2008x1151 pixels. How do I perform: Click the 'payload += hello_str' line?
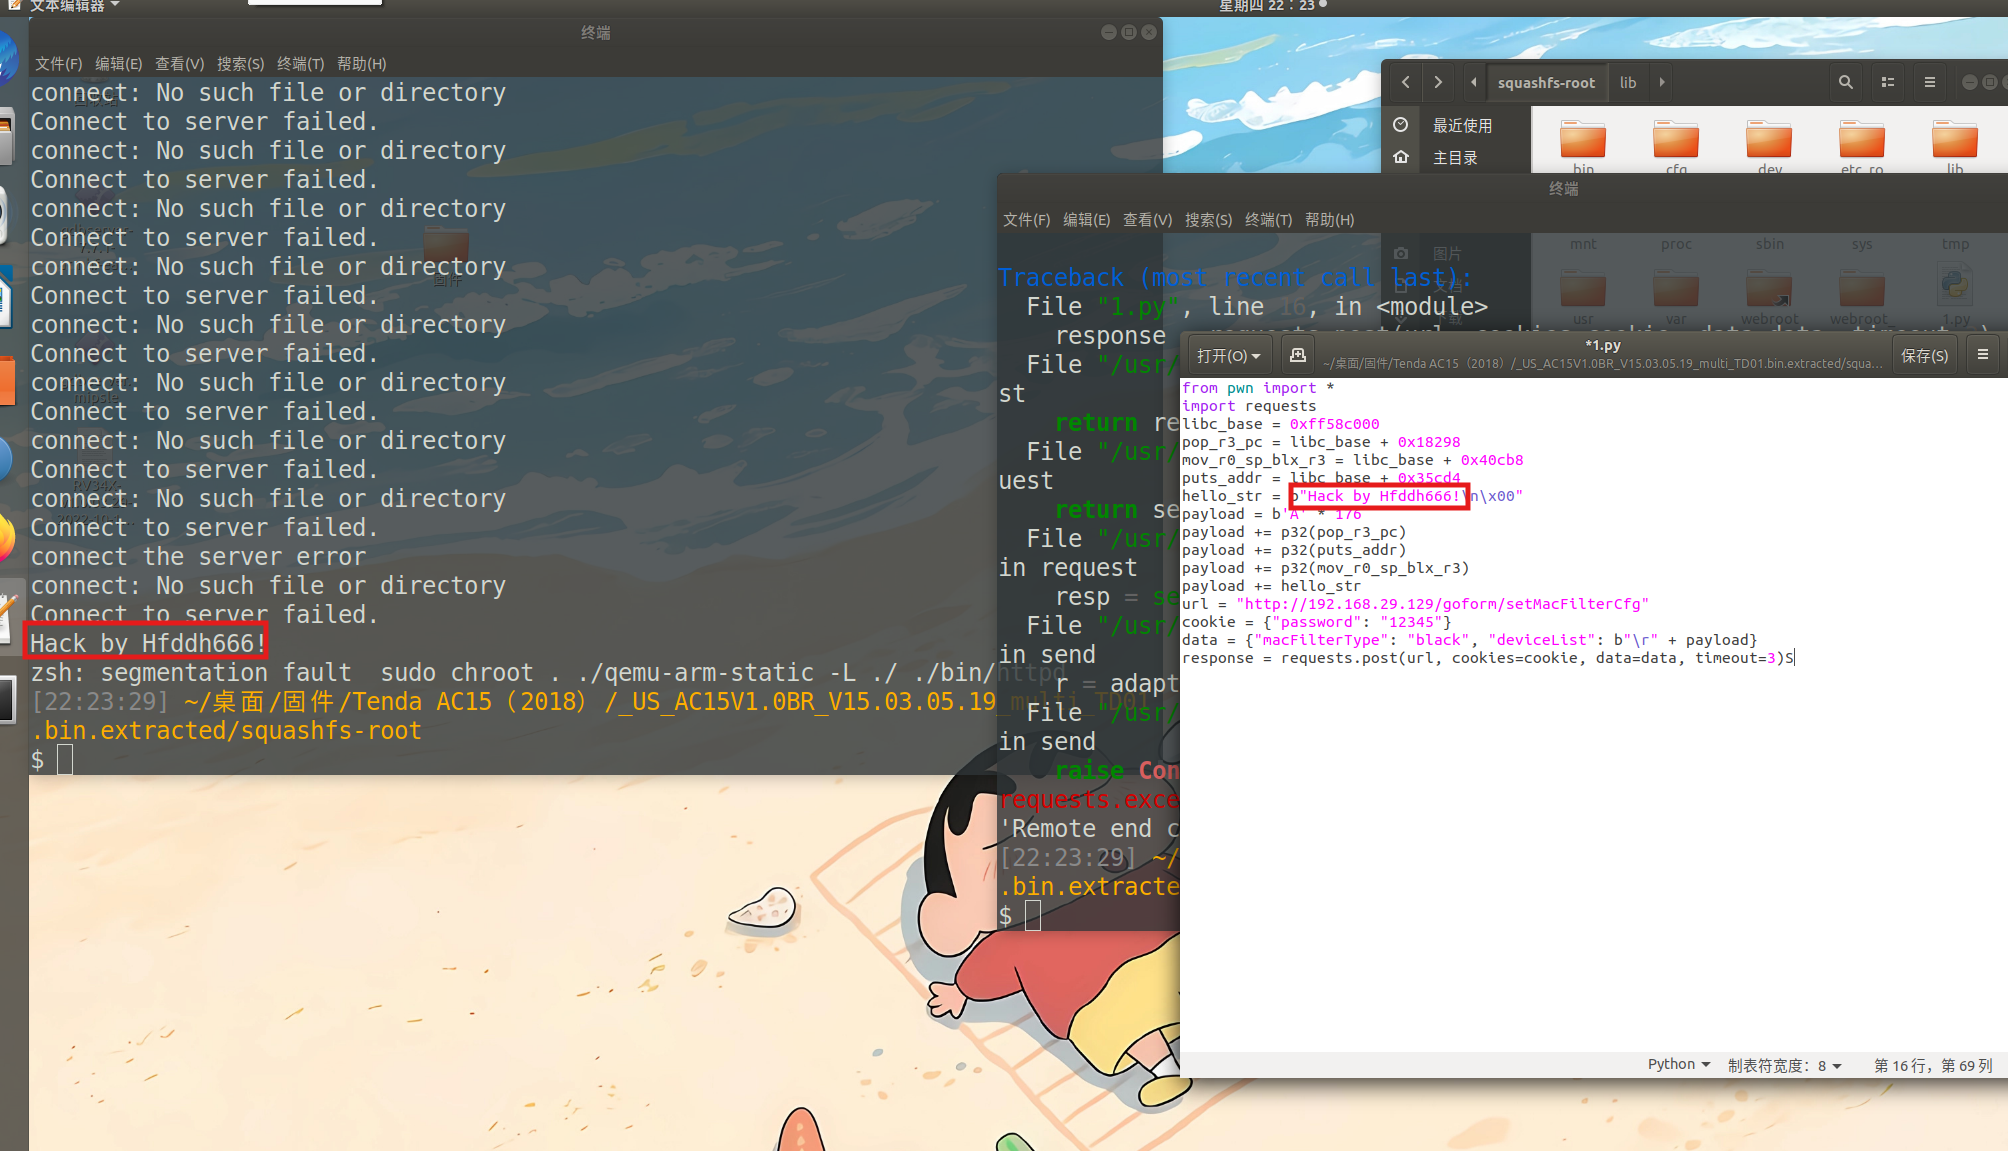click(1271, 586)
